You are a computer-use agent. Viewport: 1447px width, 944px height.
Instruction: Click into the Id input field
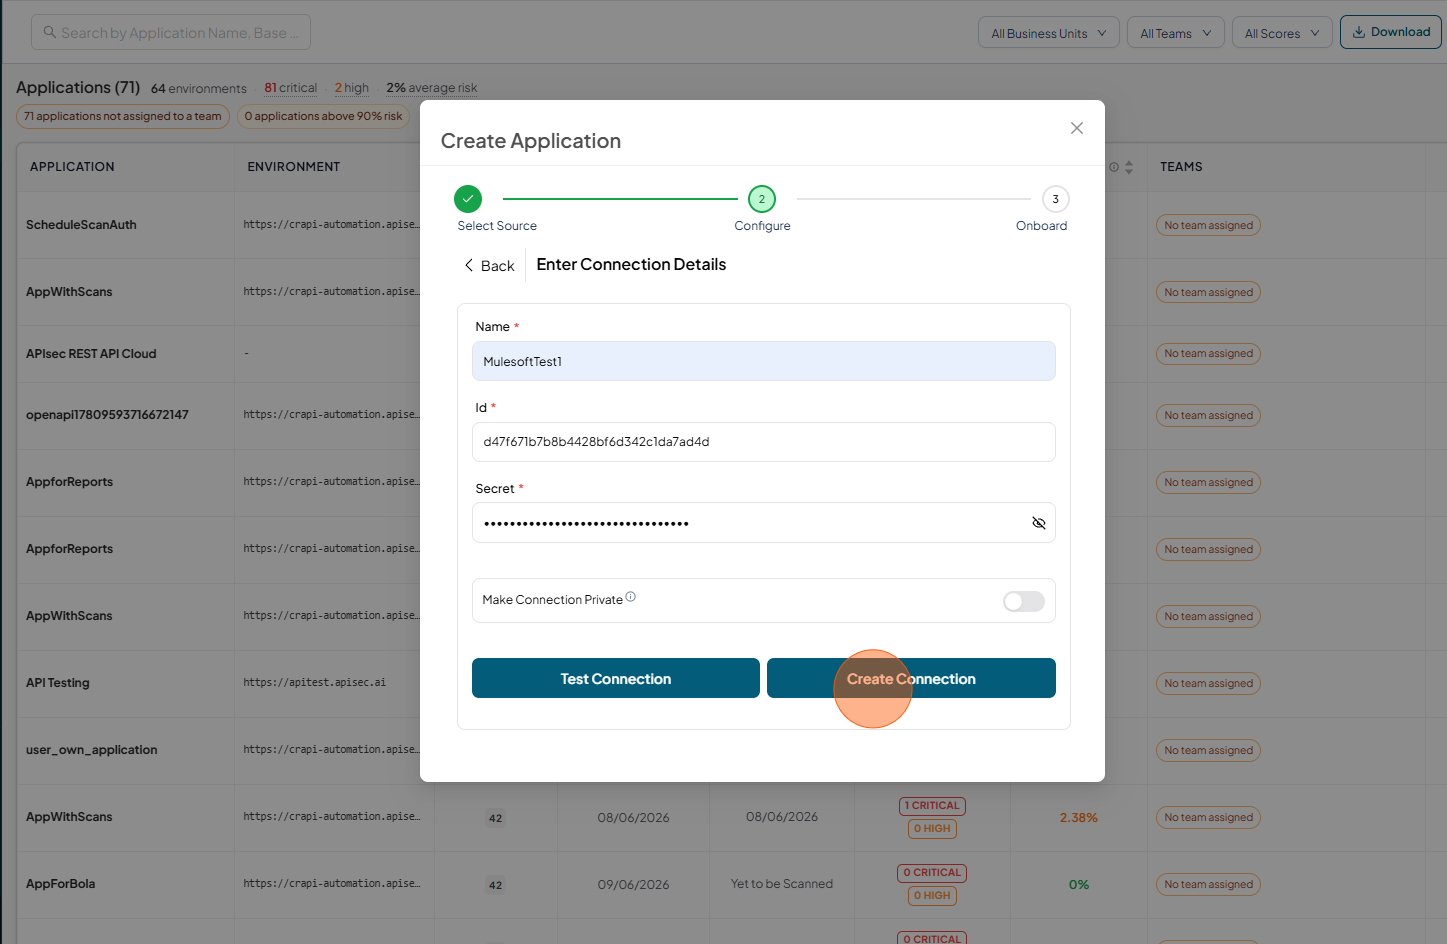tap(764, 442)
